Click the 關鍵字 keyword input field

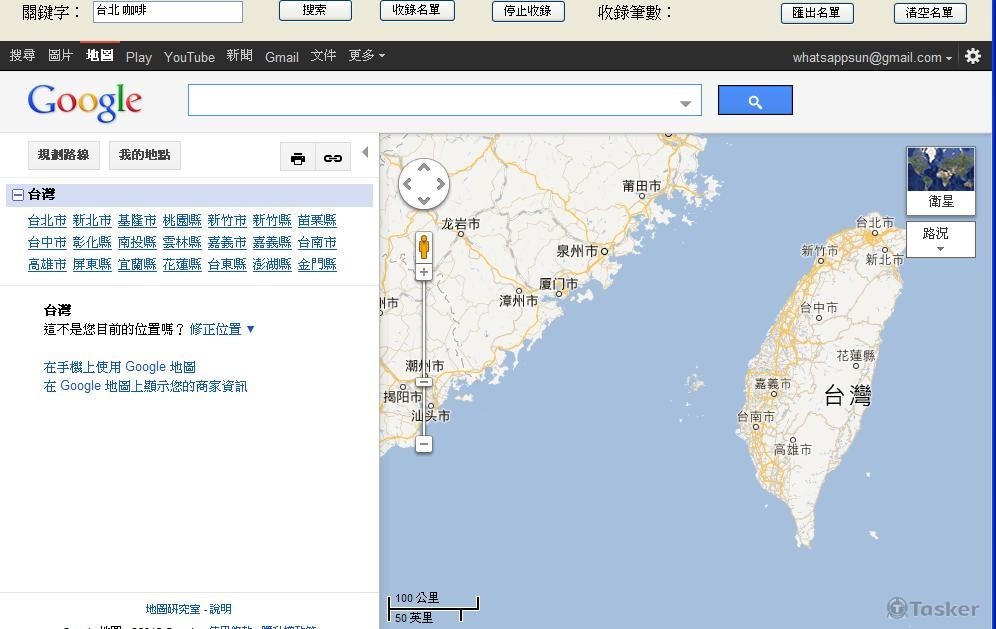pos(166,12)
